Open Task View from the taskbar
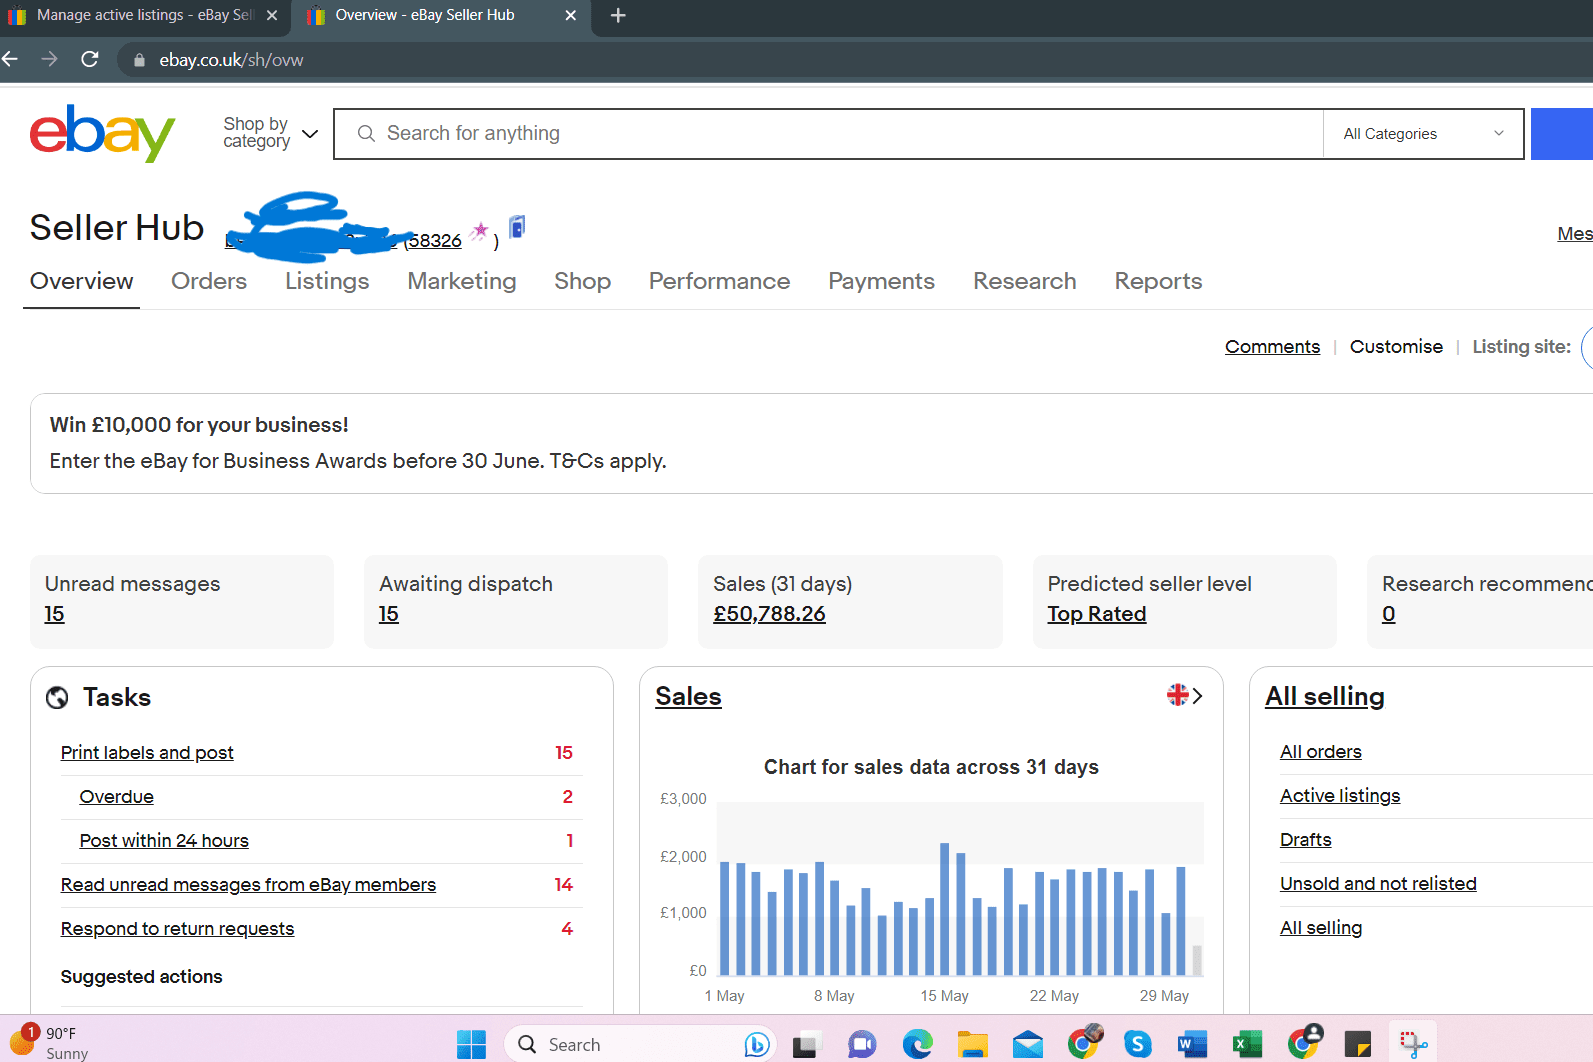The width and height of the screenshot is (1593, 1062). point(808,1044)
